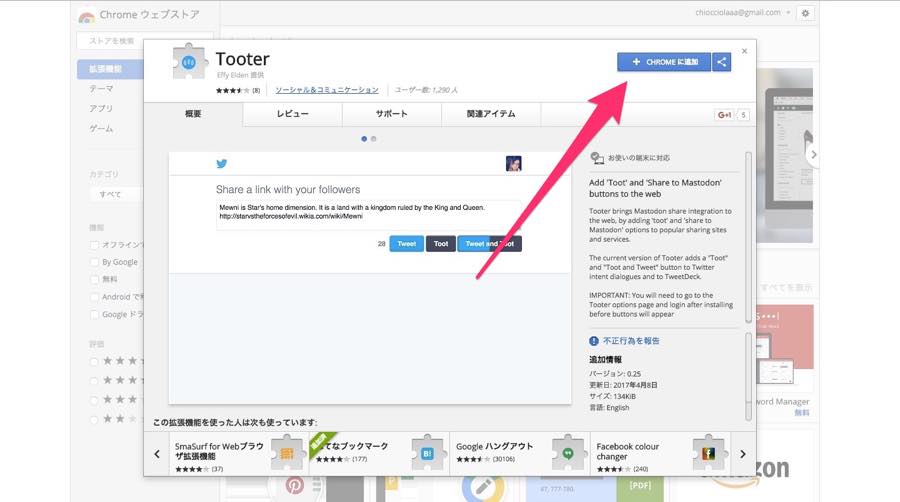The image size is (900, 502).
Task: Click the Tooter extension puzzle icon
Action: [189, 61]
